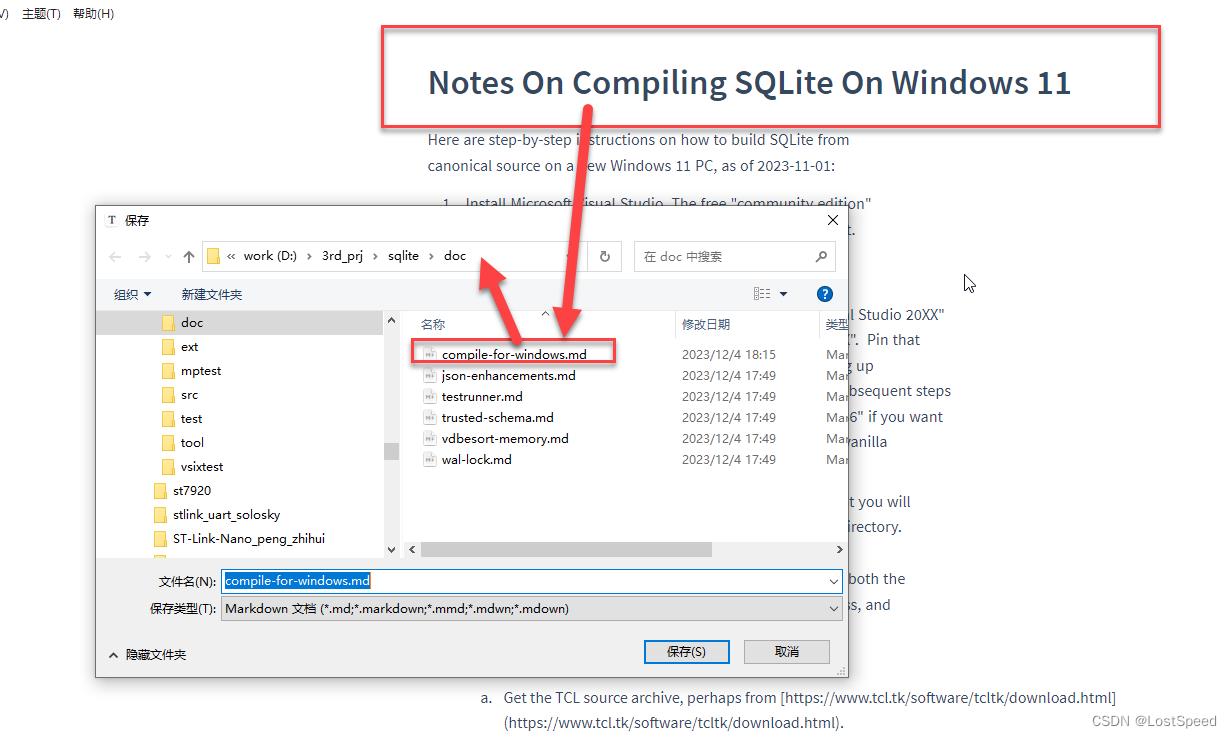Open the 组织 dropdown menu

coord(132,294)
